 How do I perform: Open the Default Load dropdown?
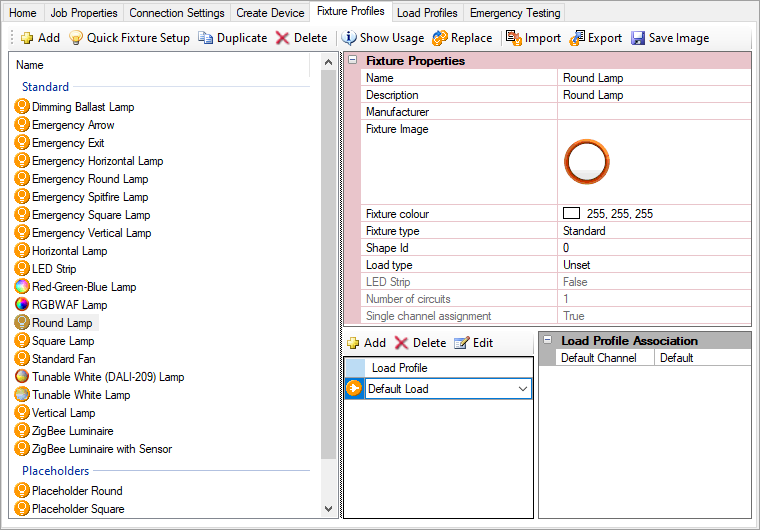click(x=522, y=389)
